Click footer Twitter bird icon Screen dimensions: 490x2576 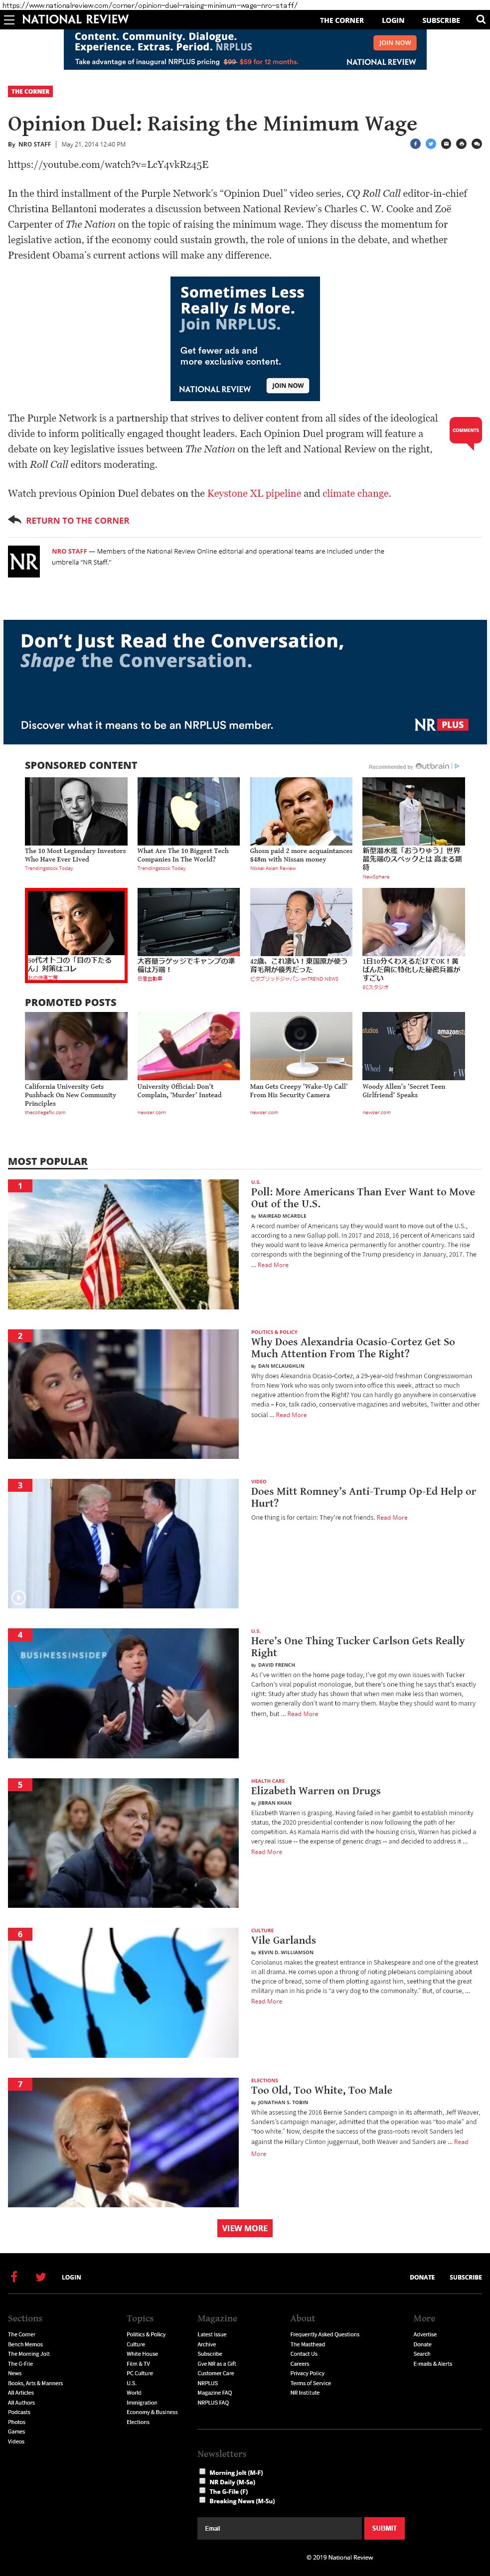(41, 2277)
